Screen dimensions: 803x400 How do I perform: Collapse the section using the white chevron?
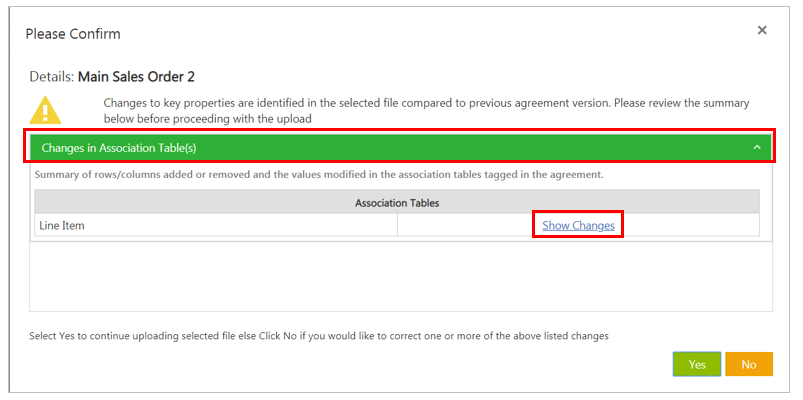pos(757,148)
